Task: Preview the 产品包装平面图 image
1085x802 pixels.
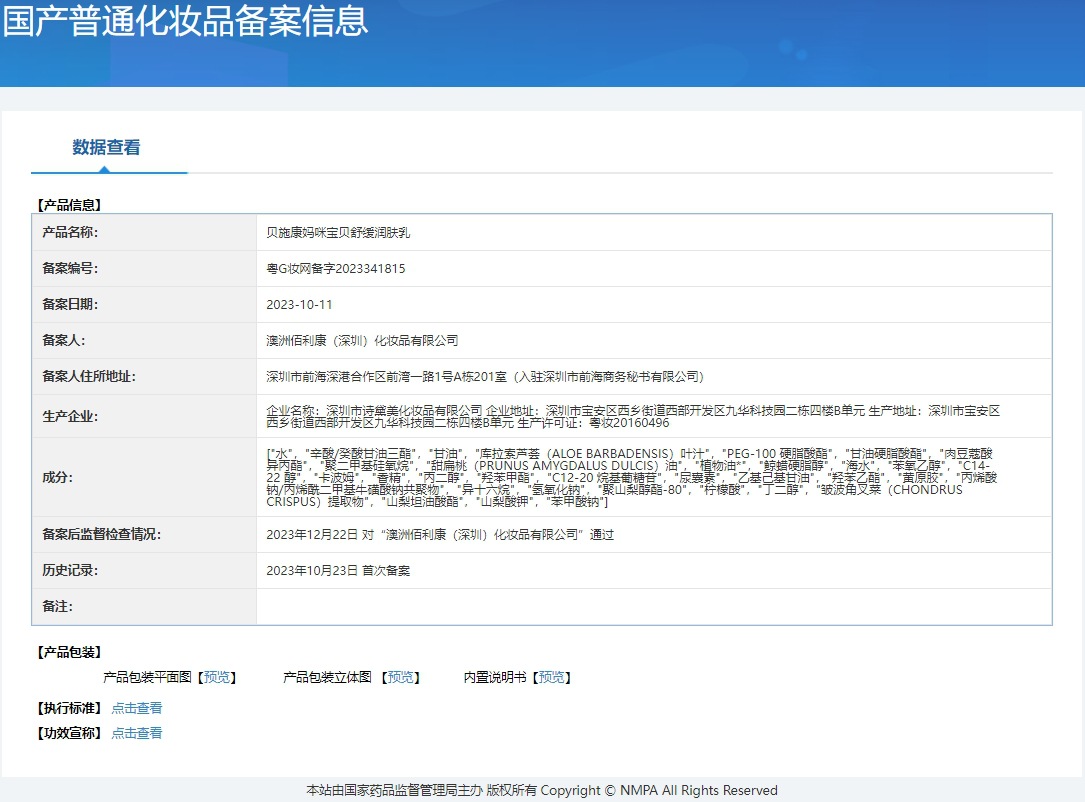Action: pos(217,677)
